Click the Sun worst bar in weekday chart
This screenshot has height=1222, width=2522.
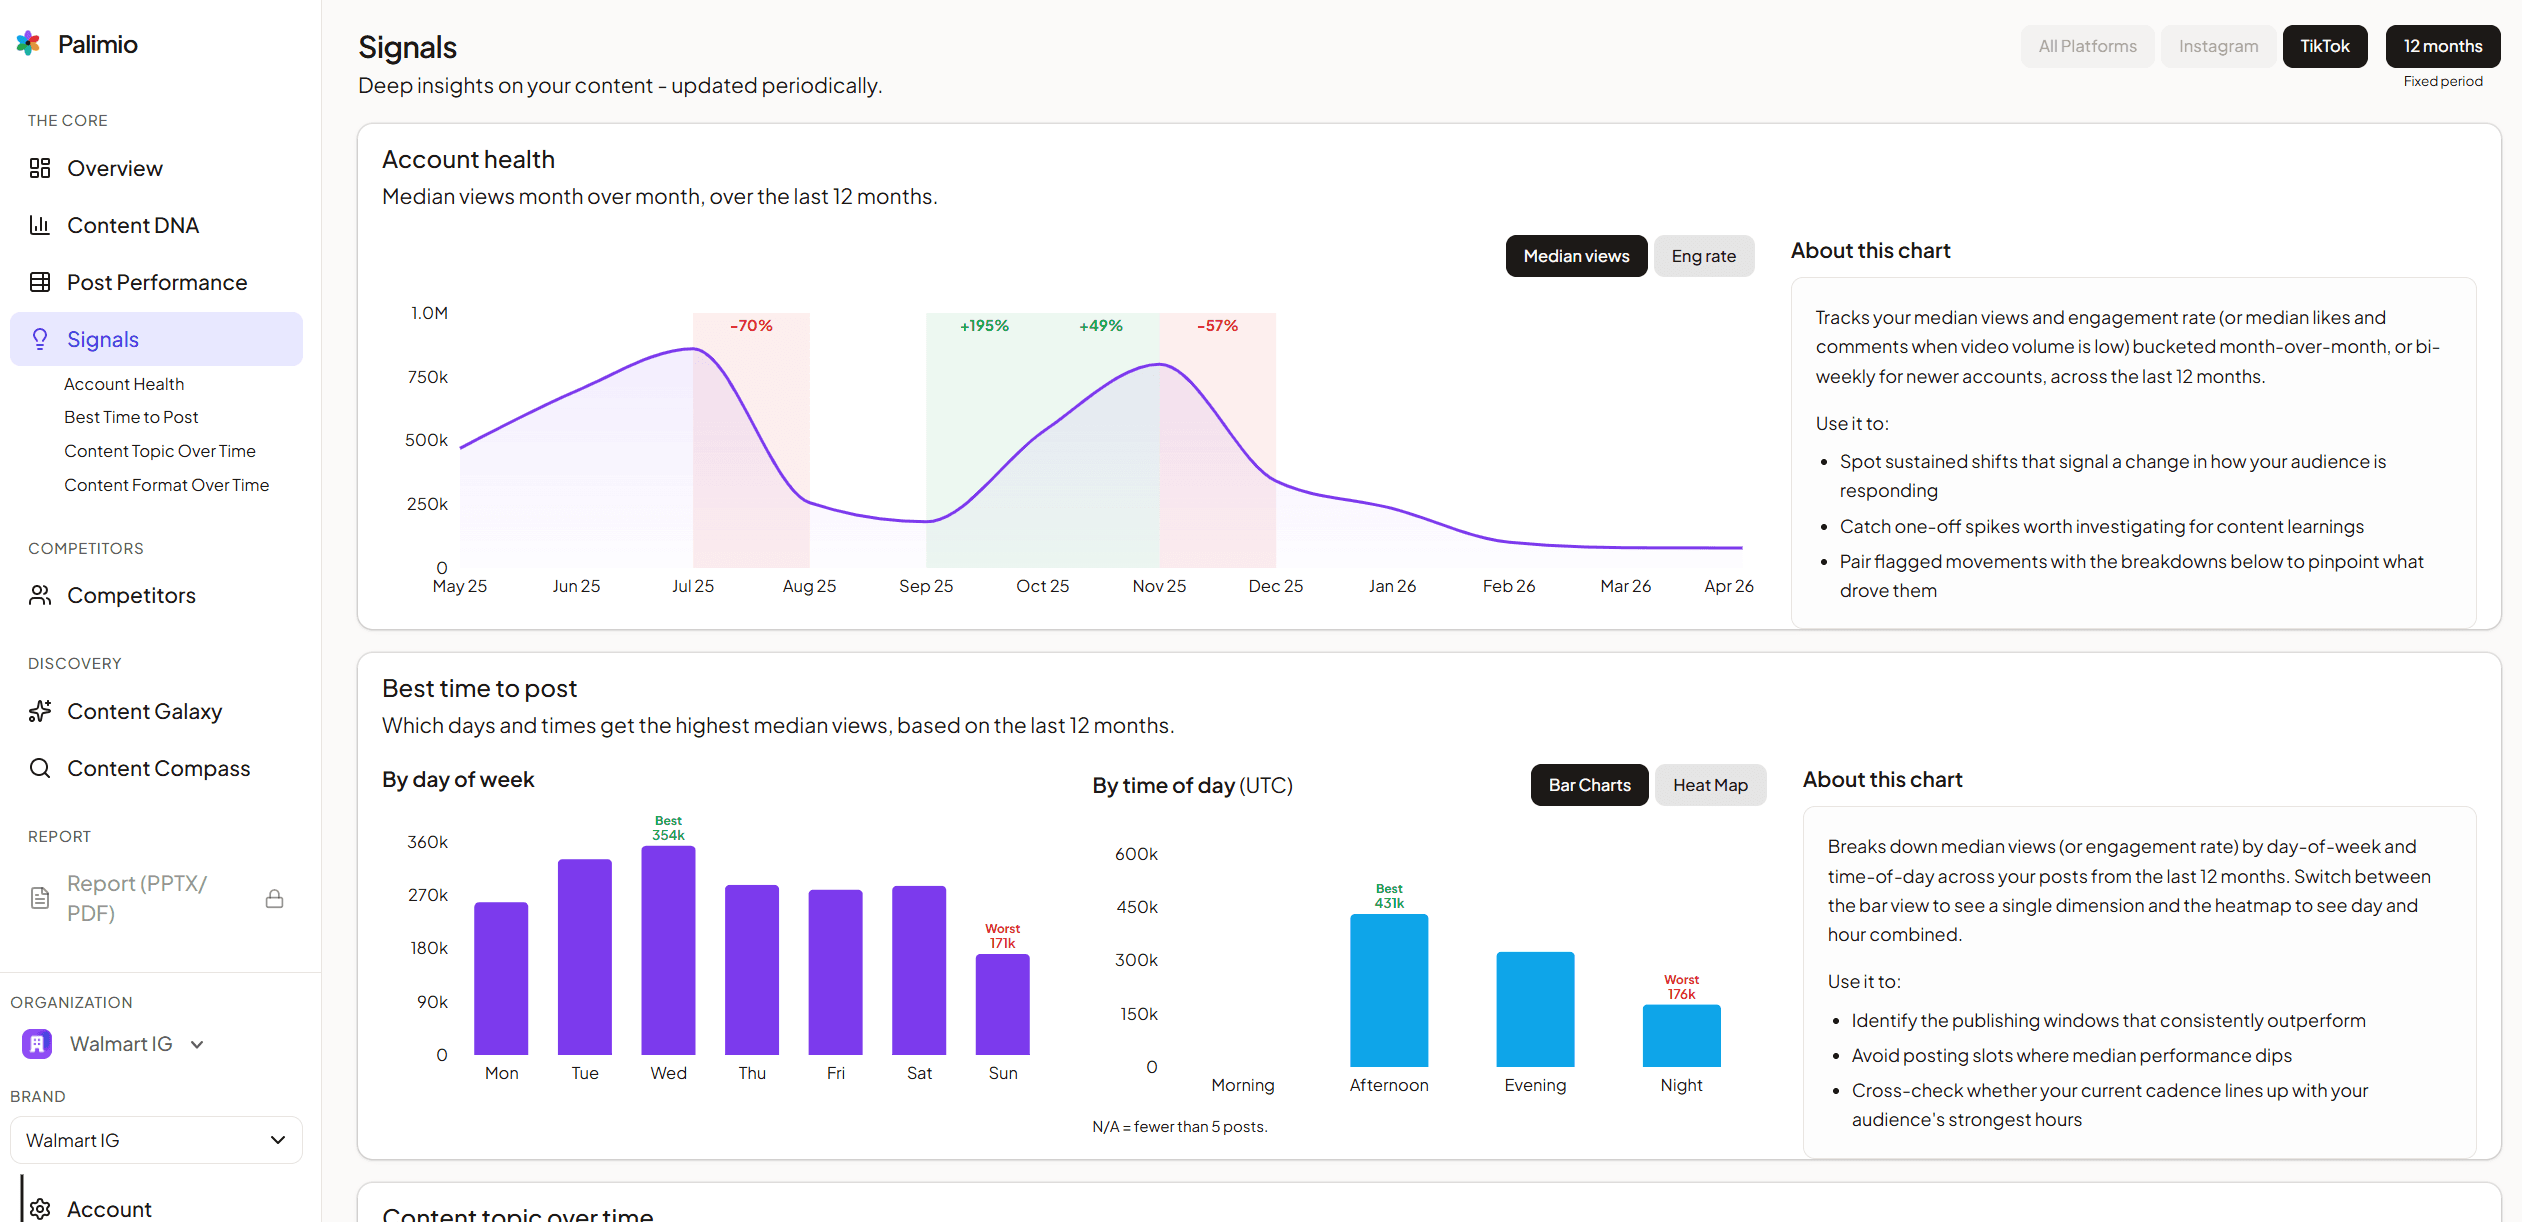click(1002, 1004)
